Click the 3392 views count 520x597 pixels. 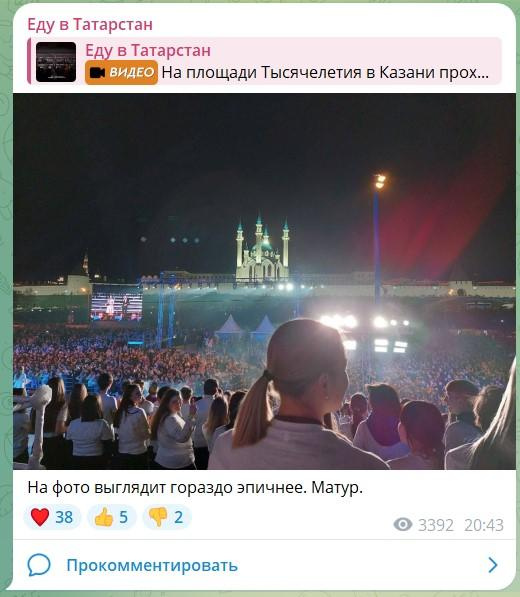coord(436,525)
